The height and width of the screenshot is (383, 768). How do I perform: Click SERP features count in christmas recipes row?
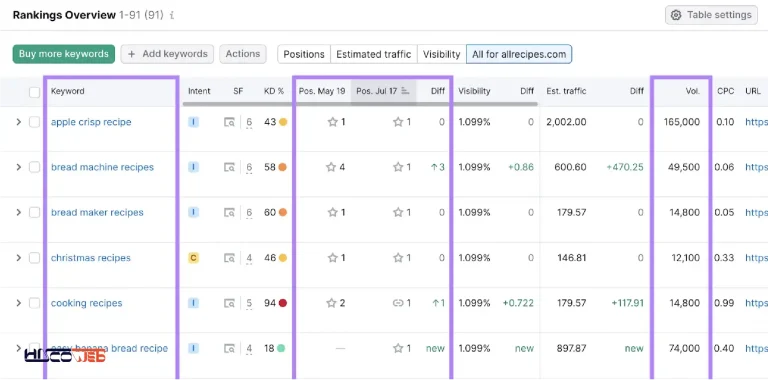pos(249,258)
